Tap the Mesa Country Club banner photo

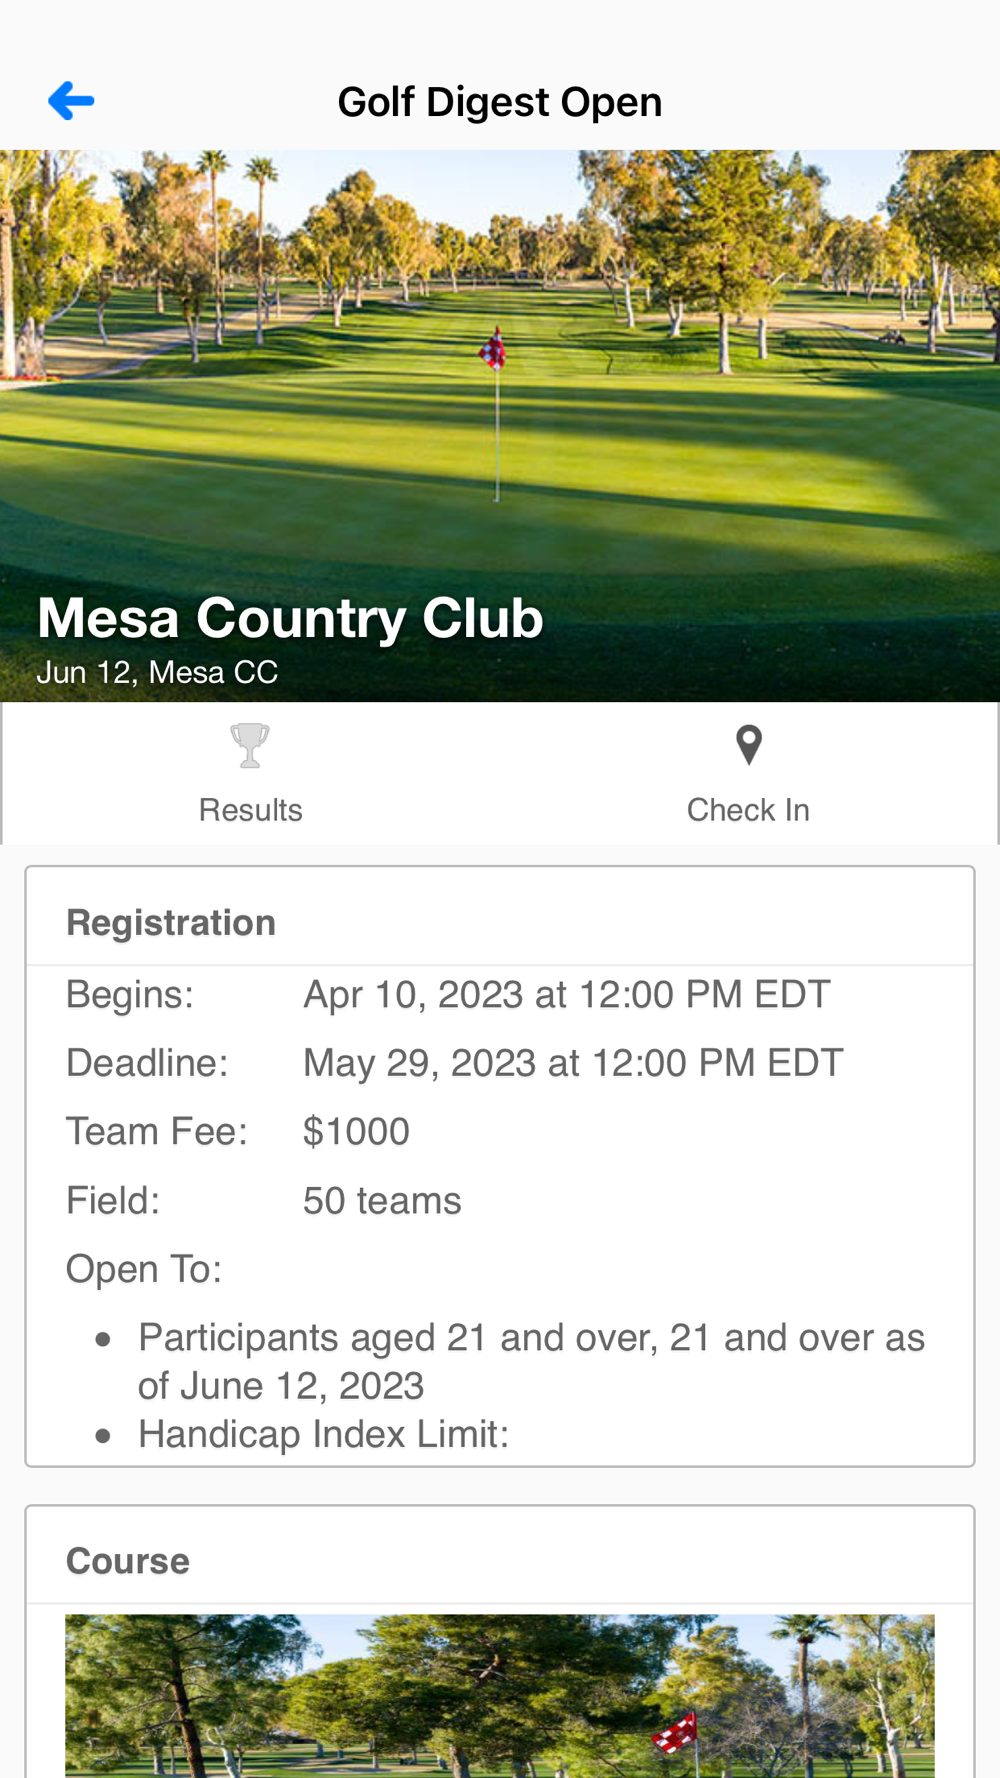coord(500,426)
